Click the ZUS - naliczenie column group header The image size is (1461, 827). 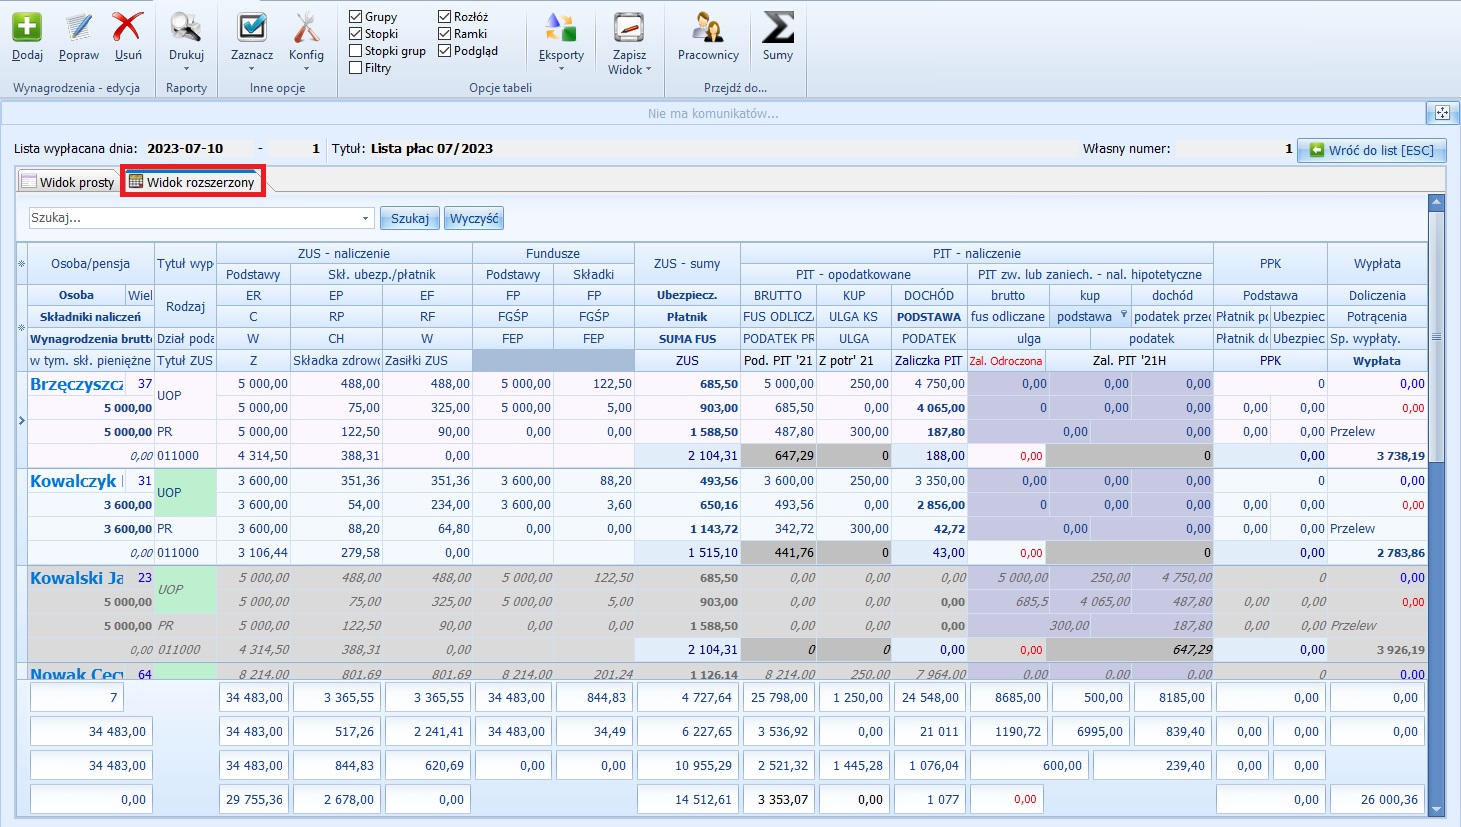point(343,253)
